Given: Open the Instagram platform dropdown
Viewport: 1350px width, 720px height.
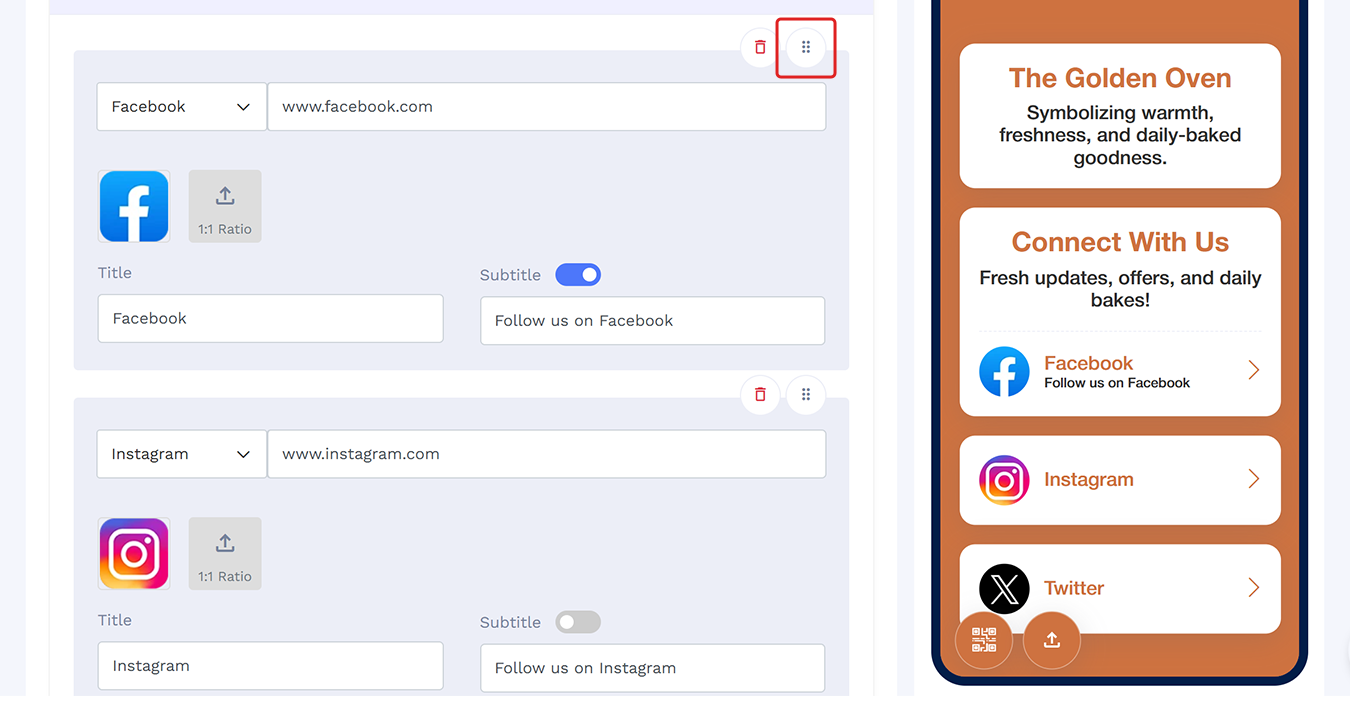Looking at the screenshot, I should pos(182,454).
